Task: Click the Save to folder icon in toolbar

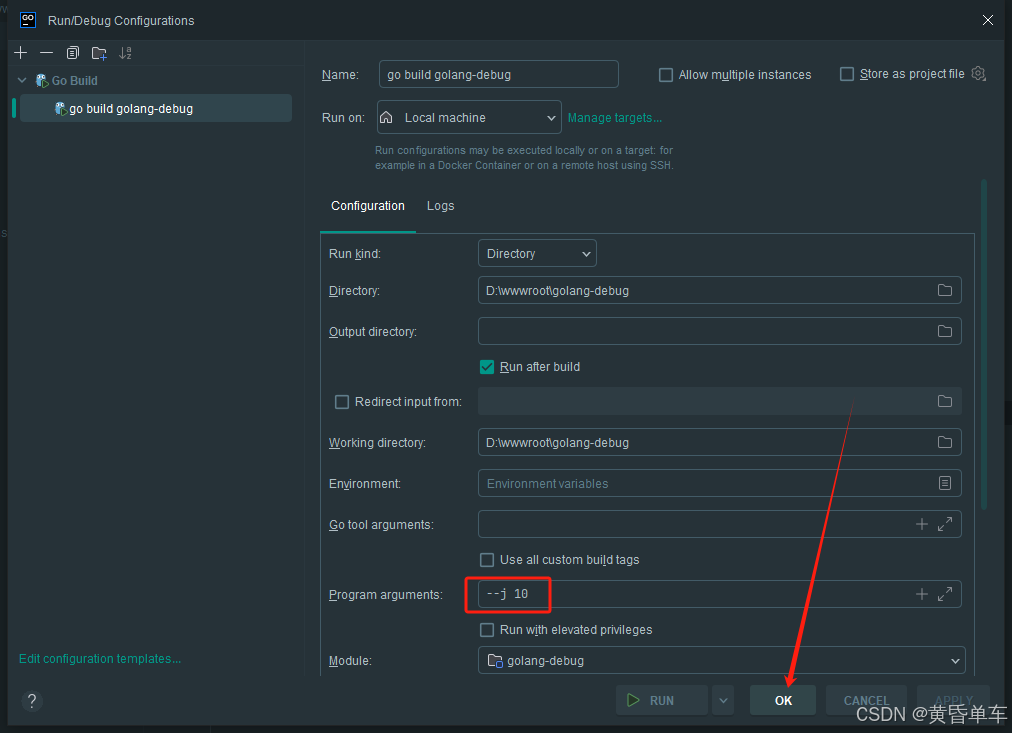Action: [99, 53]
